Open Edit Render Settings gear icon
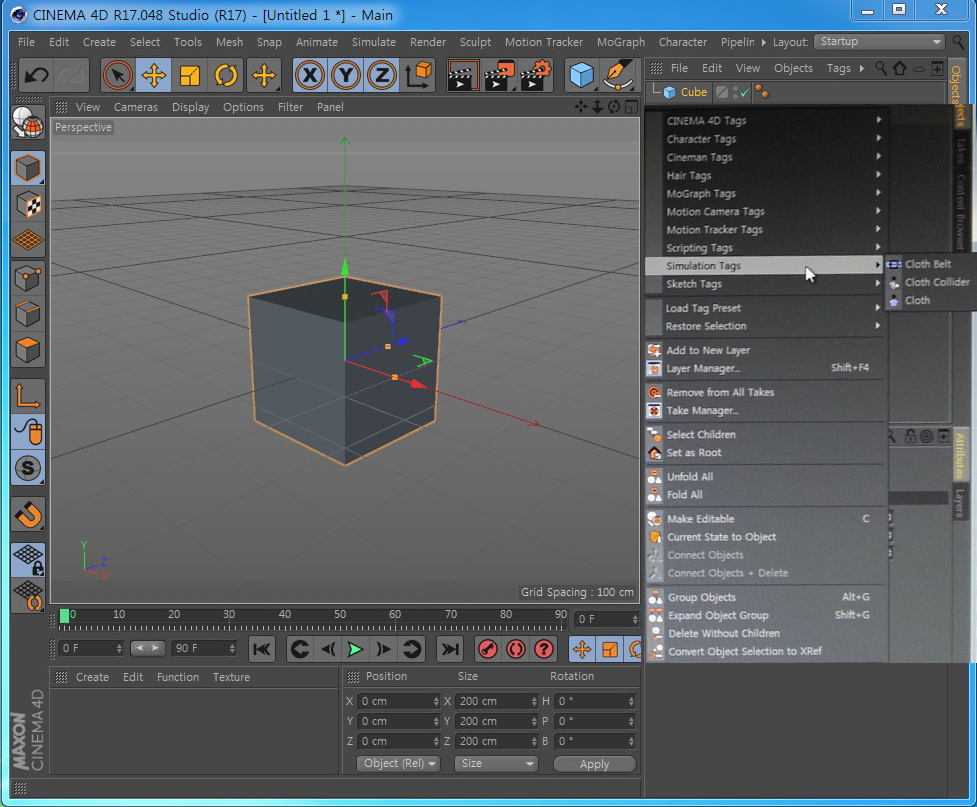The width and height of the screenshot is (977, 807). 536,75
